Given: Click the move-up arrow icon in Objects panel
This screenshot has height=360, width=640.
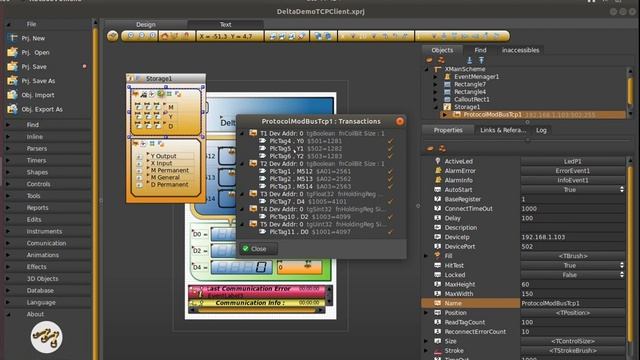Looking at the screenshot, I should tap(481, 60).
